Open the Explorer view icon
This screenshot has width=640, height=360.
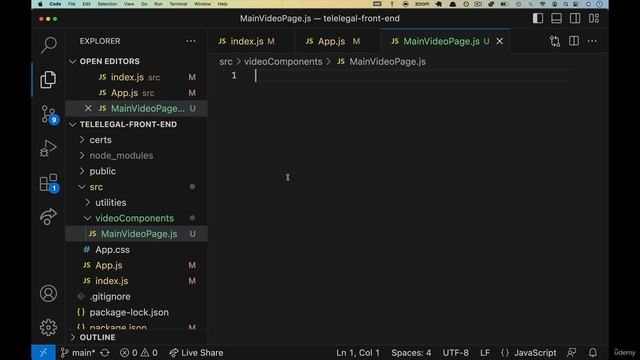click(48, 80)
